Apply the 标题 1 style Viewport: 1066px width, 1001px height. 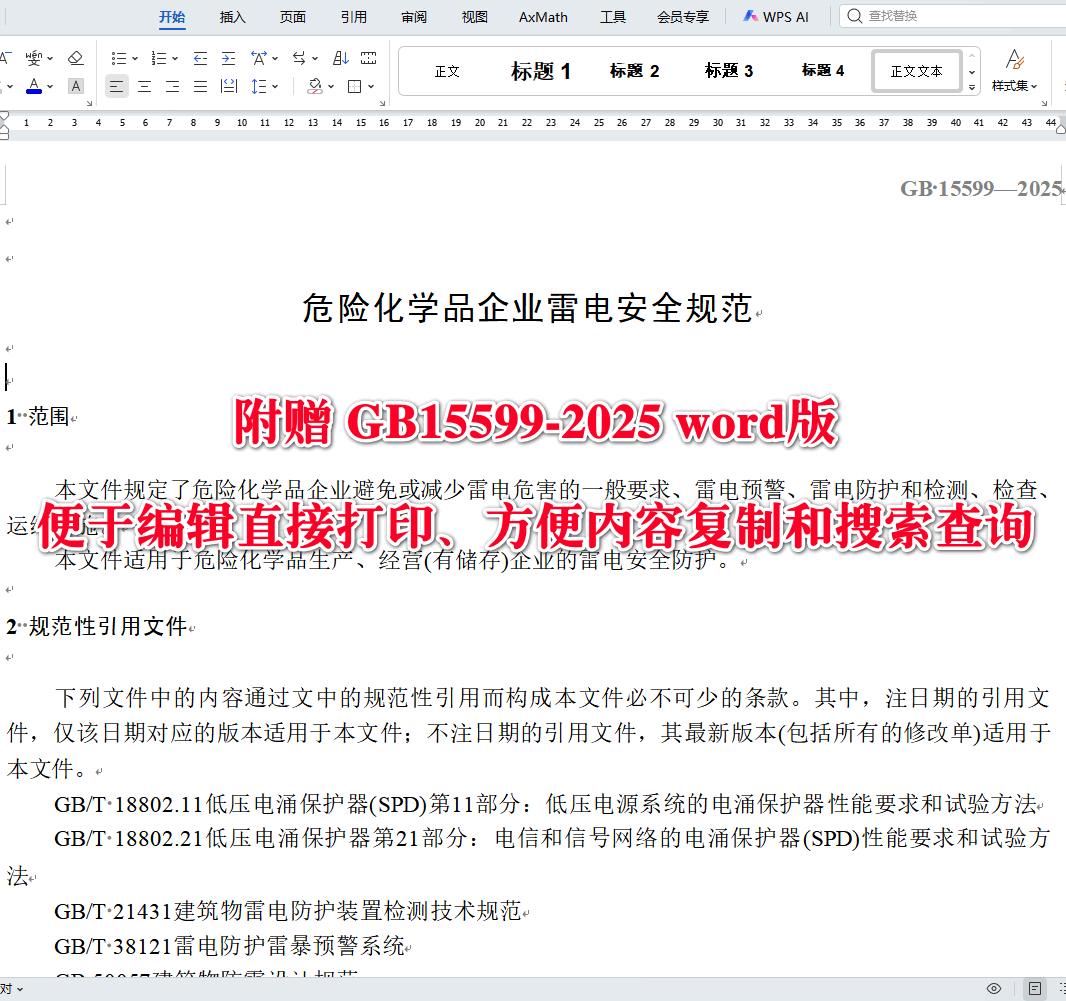[540, 70]
